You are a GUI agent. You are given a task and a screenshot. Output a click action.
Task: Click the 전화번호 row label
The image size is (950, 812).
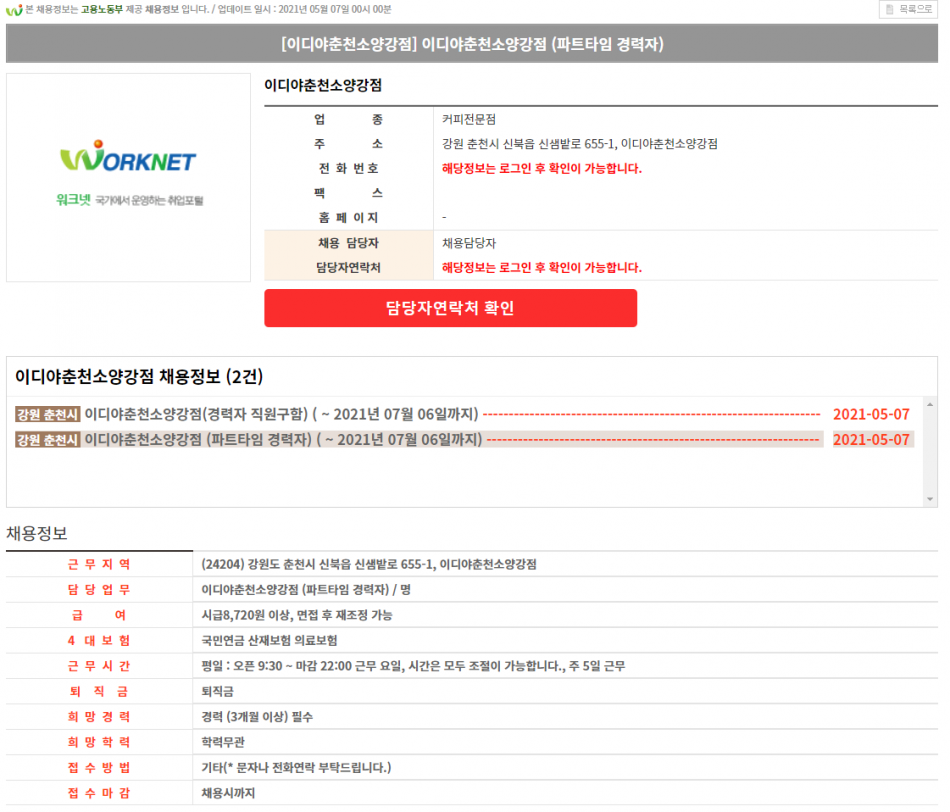point(348,168)
